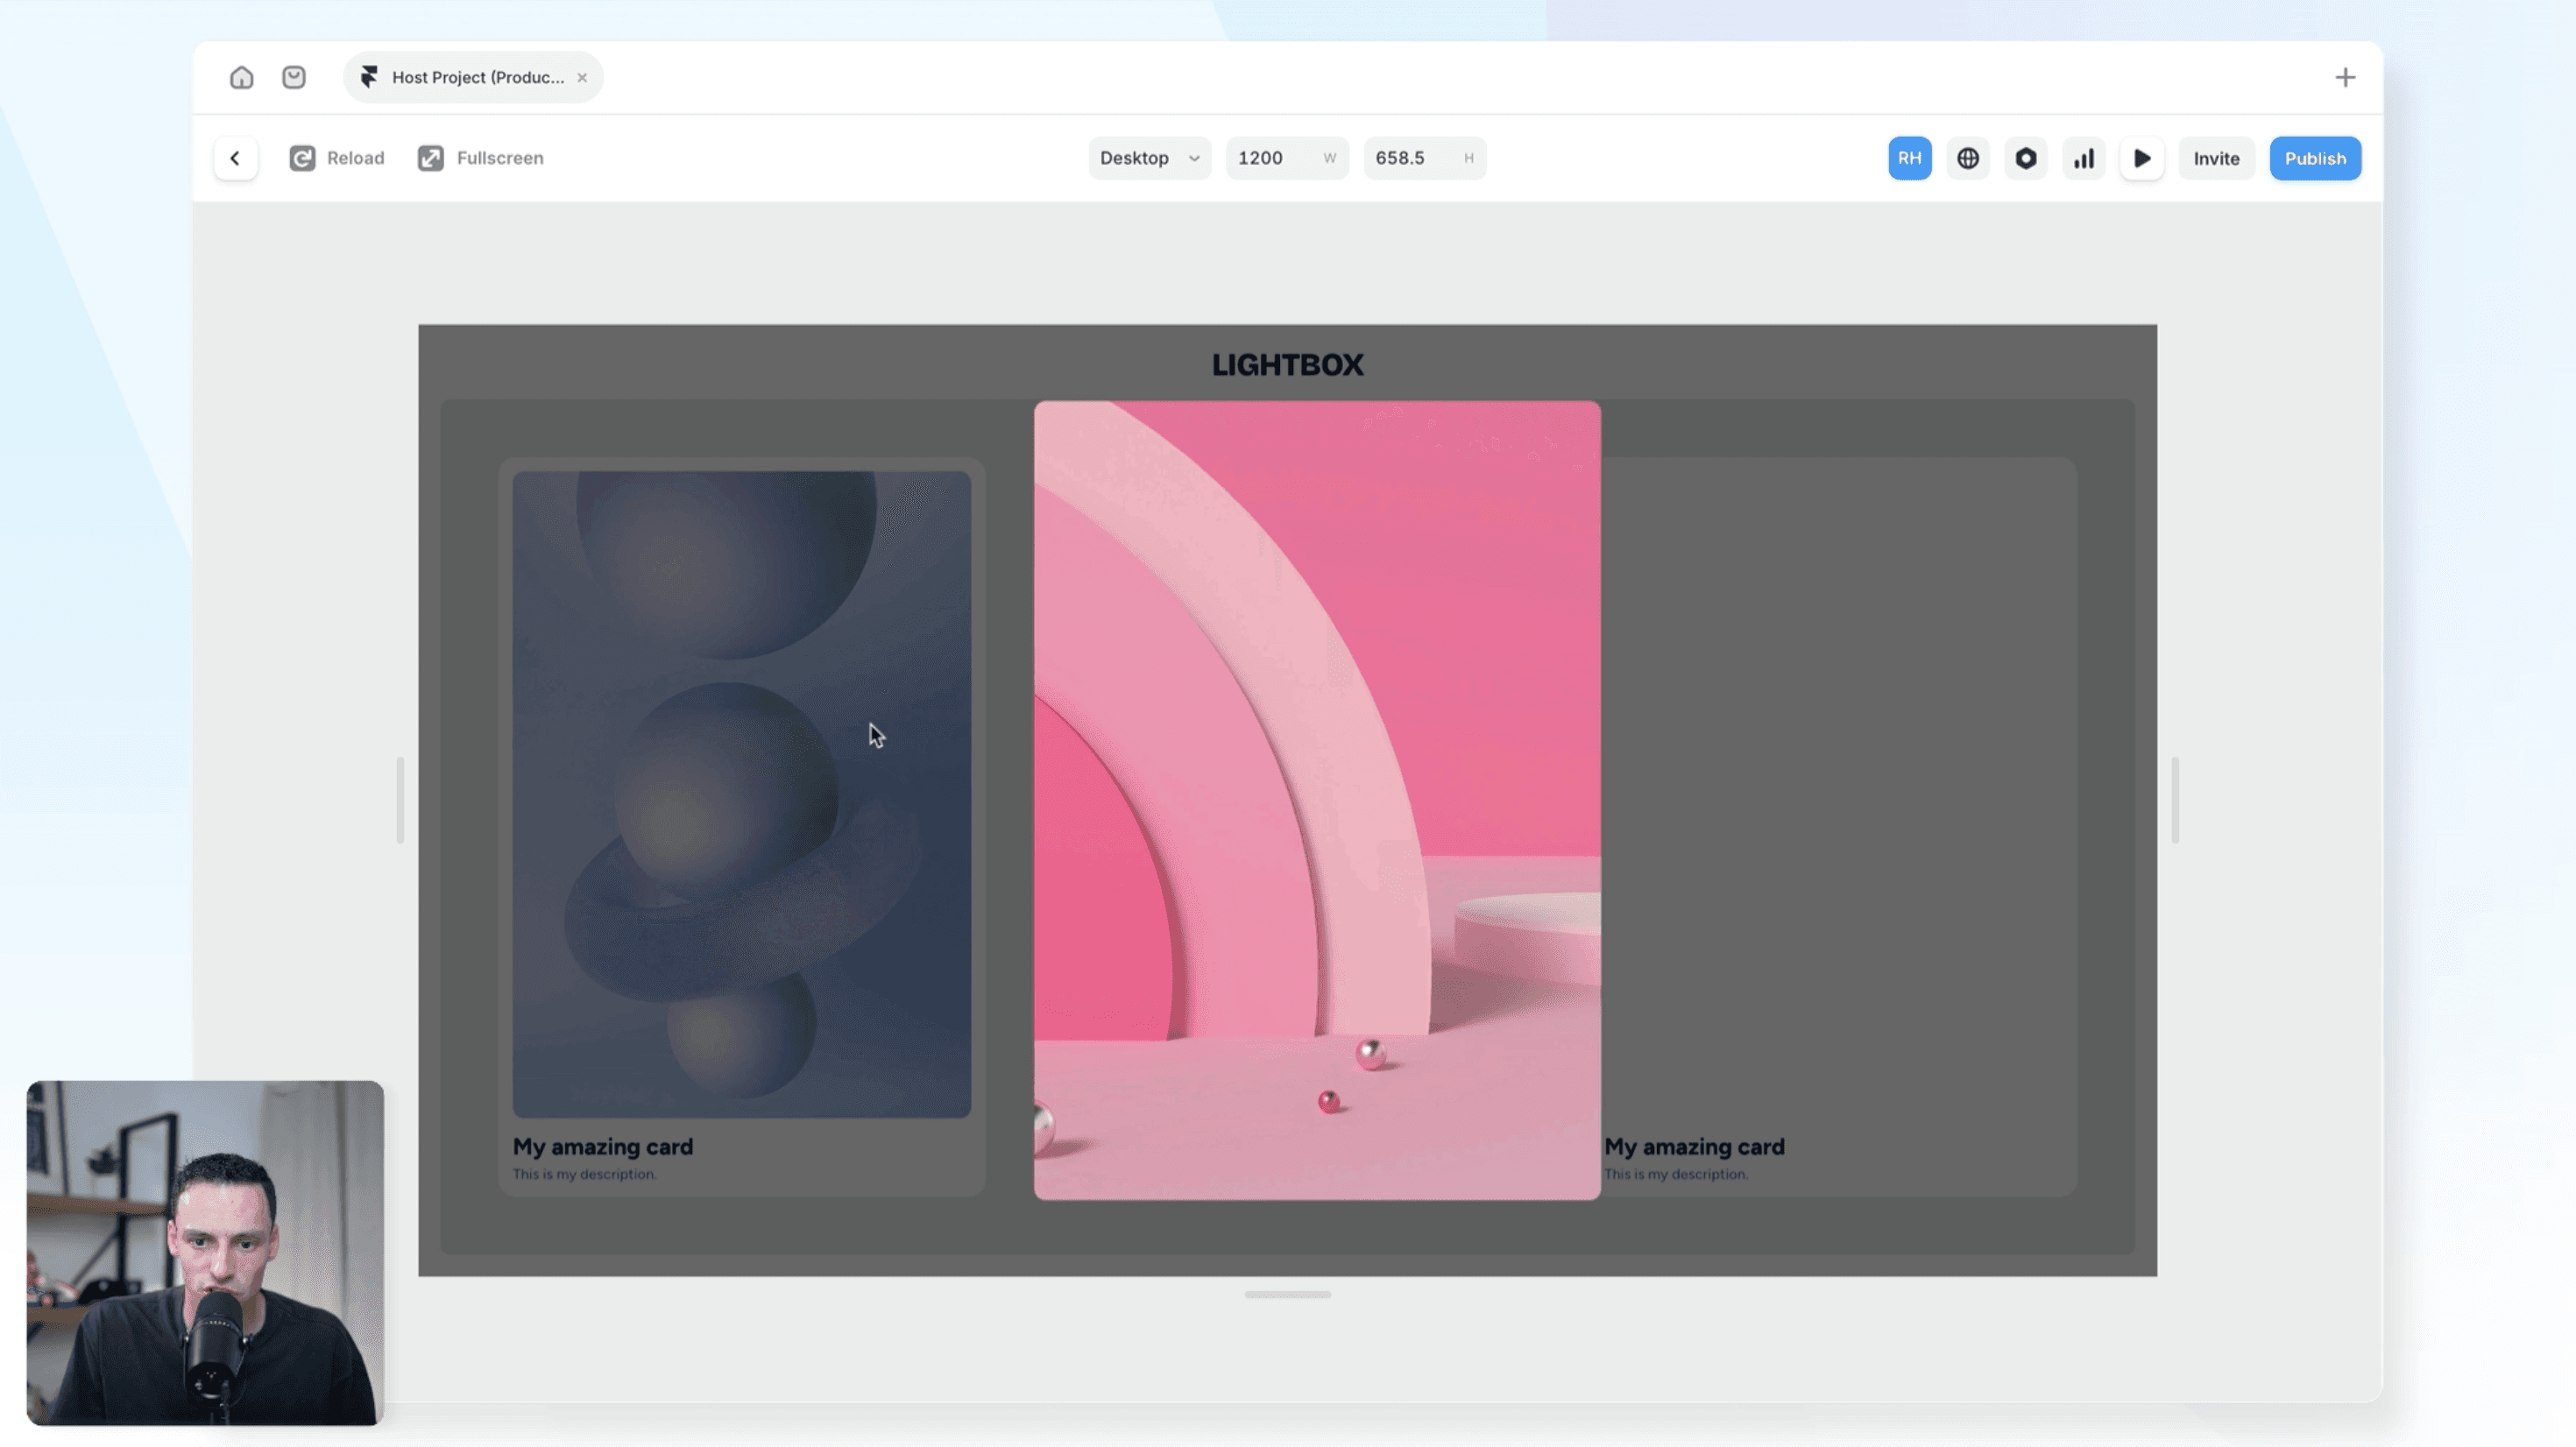Click the hexagon settings icon
The image size is (2576, 1447).
2025,158
